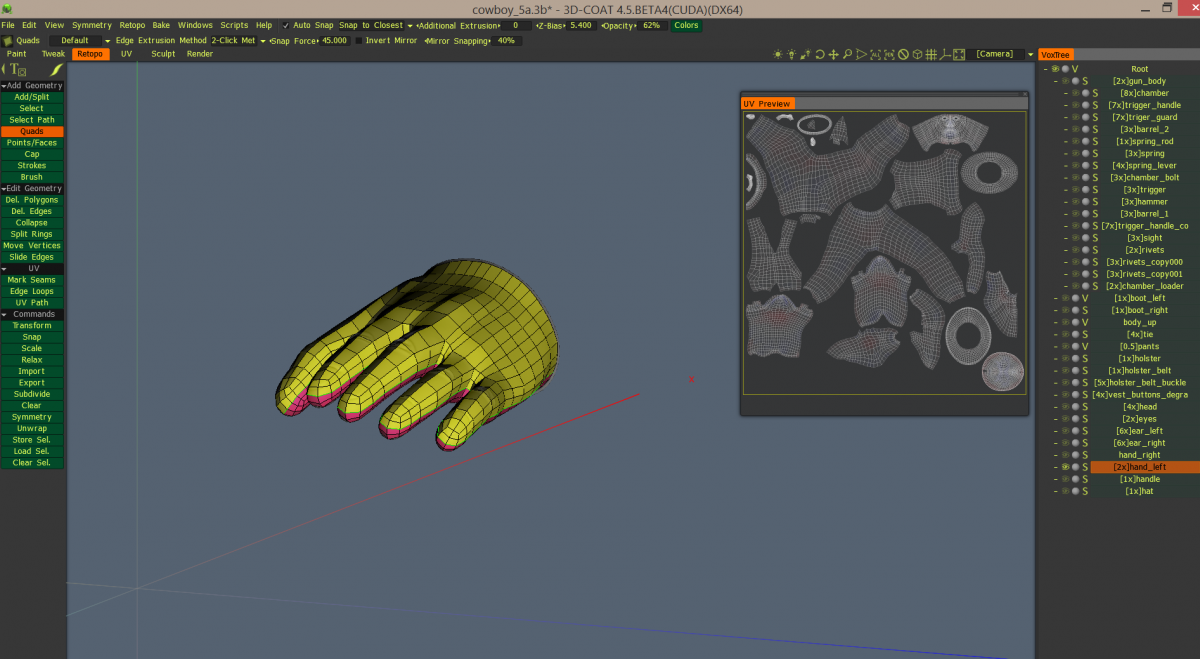This screenshot has height=659, width=1200.
Task: Click the rotate camera icon
Action: (819, 54)
